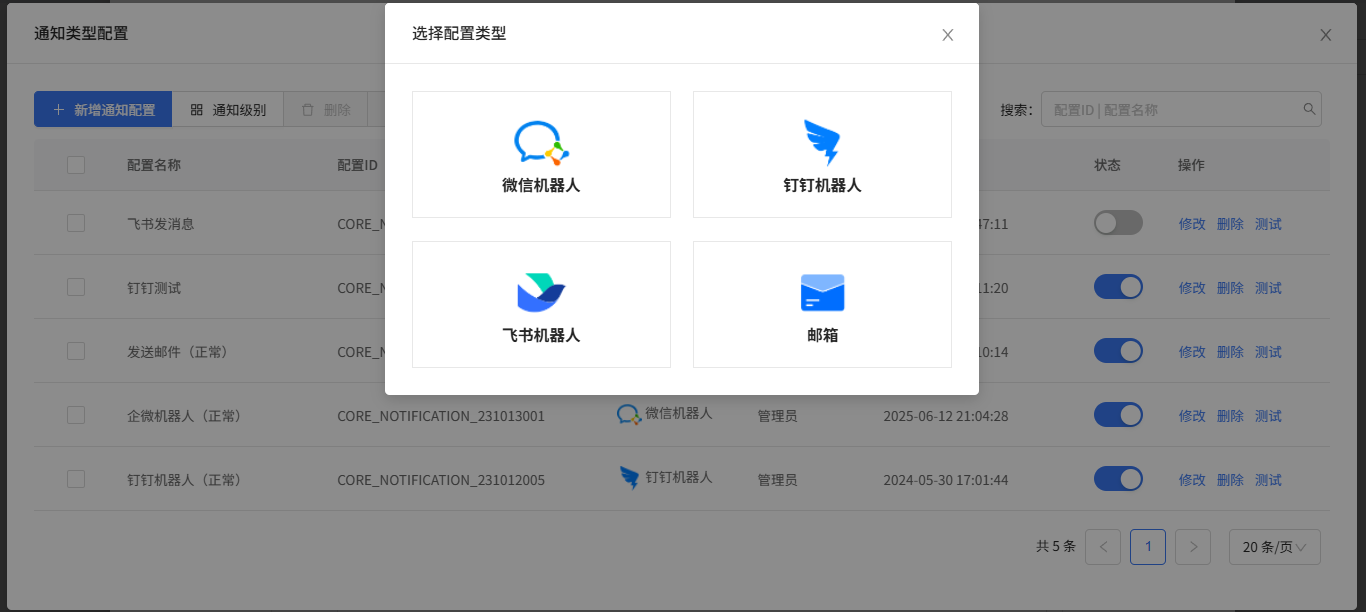Image resolution: width=1366 pixels, height=612 pixels.
Task: Click the 钉钉测试 name cell
Action: pyautogui.click(x=154, y=288)
